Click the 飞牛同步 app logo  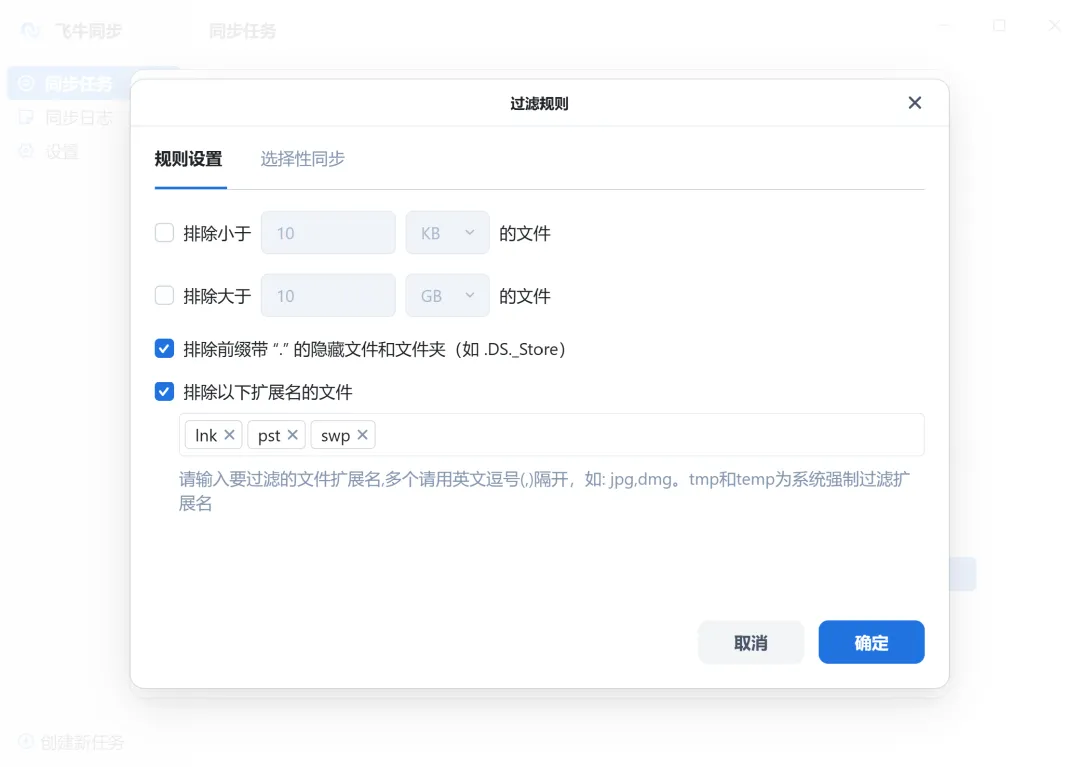click(x=31, y=30)
